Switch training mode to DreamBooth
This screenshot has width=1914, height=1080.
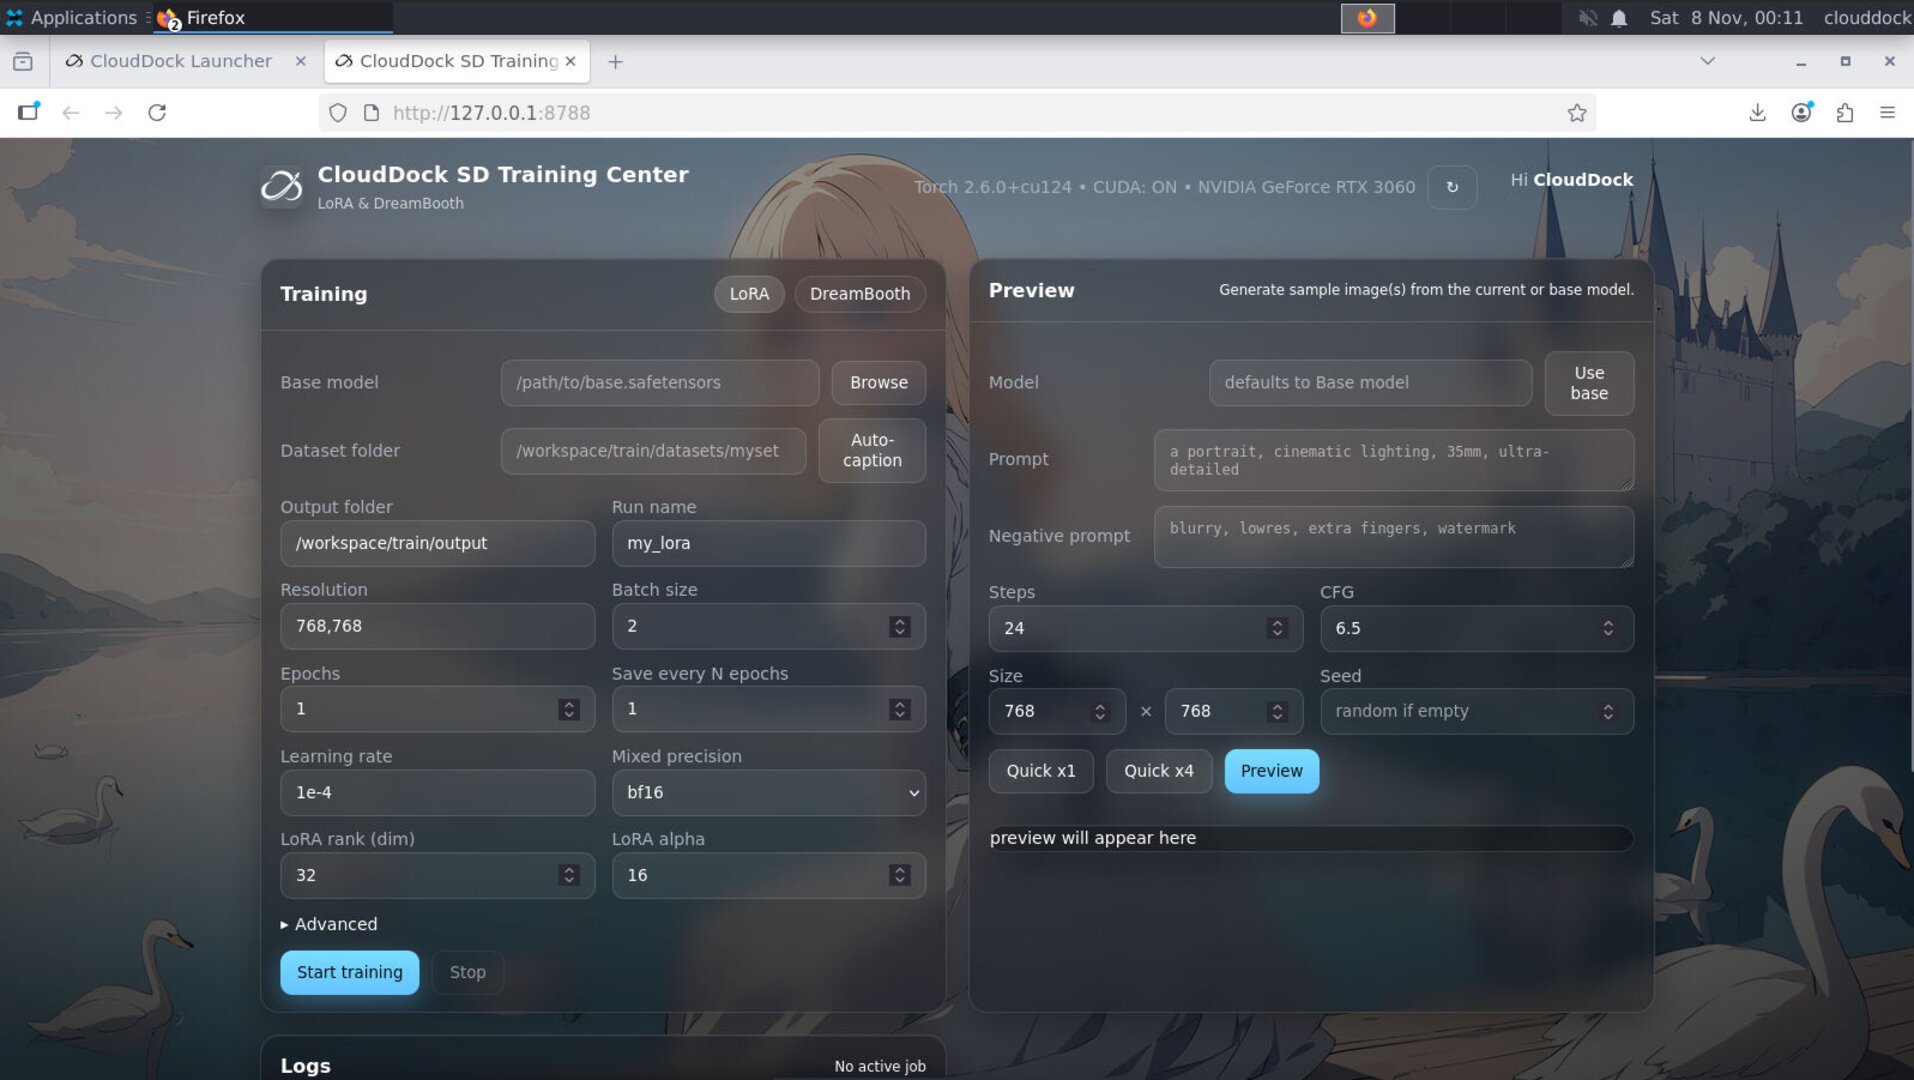[x=859, y=293]
